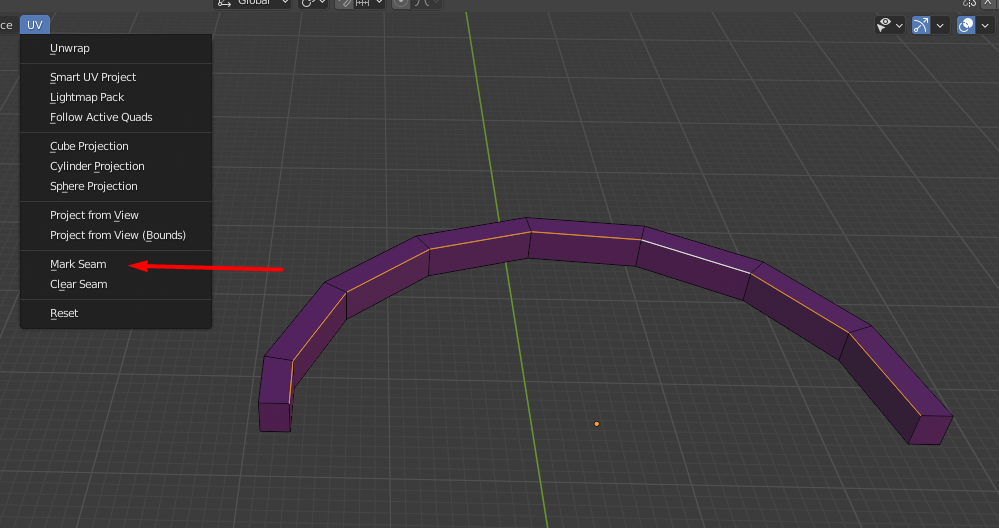Image resolution: width=999 pixels, height=528 pixels.
Task: Choose Mark Seam from UV menu
Action: [x=78, y=265]
